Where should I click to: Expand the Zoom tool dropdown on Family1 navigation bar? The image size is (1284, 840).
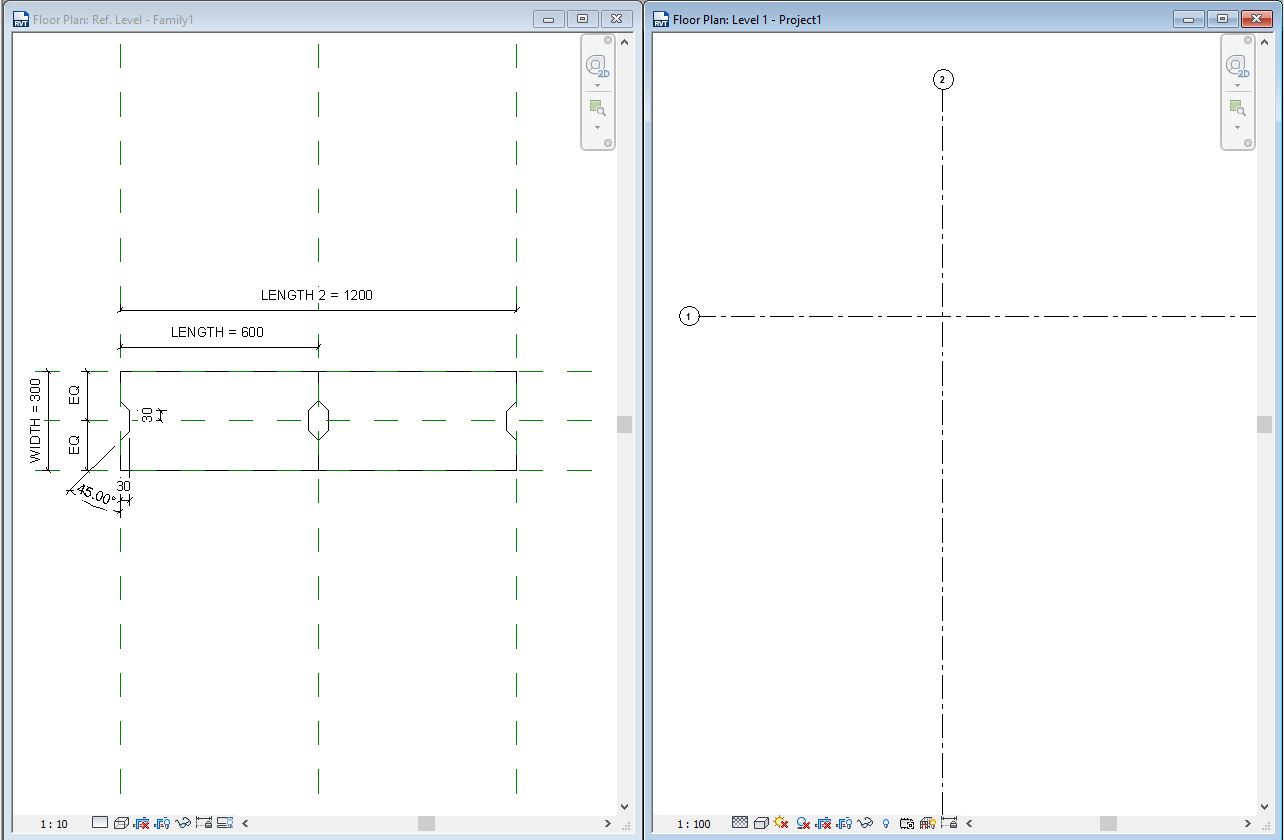(598, 127)
